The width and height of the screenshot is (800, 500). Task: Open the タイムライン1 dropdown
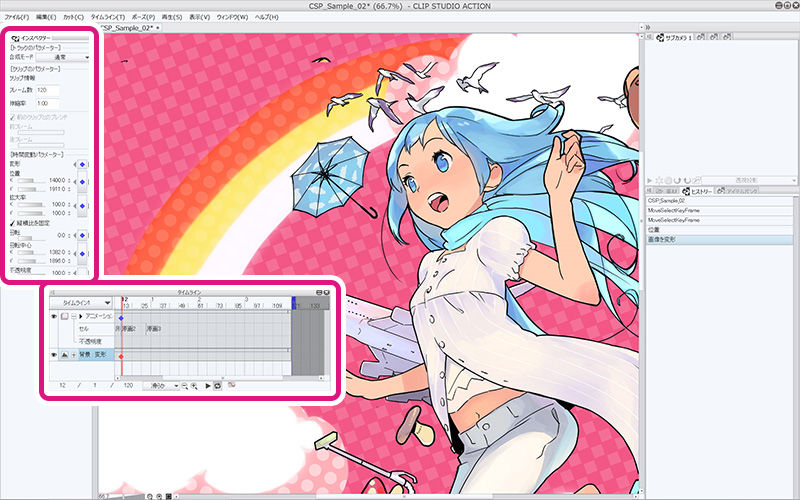[81, 303]
